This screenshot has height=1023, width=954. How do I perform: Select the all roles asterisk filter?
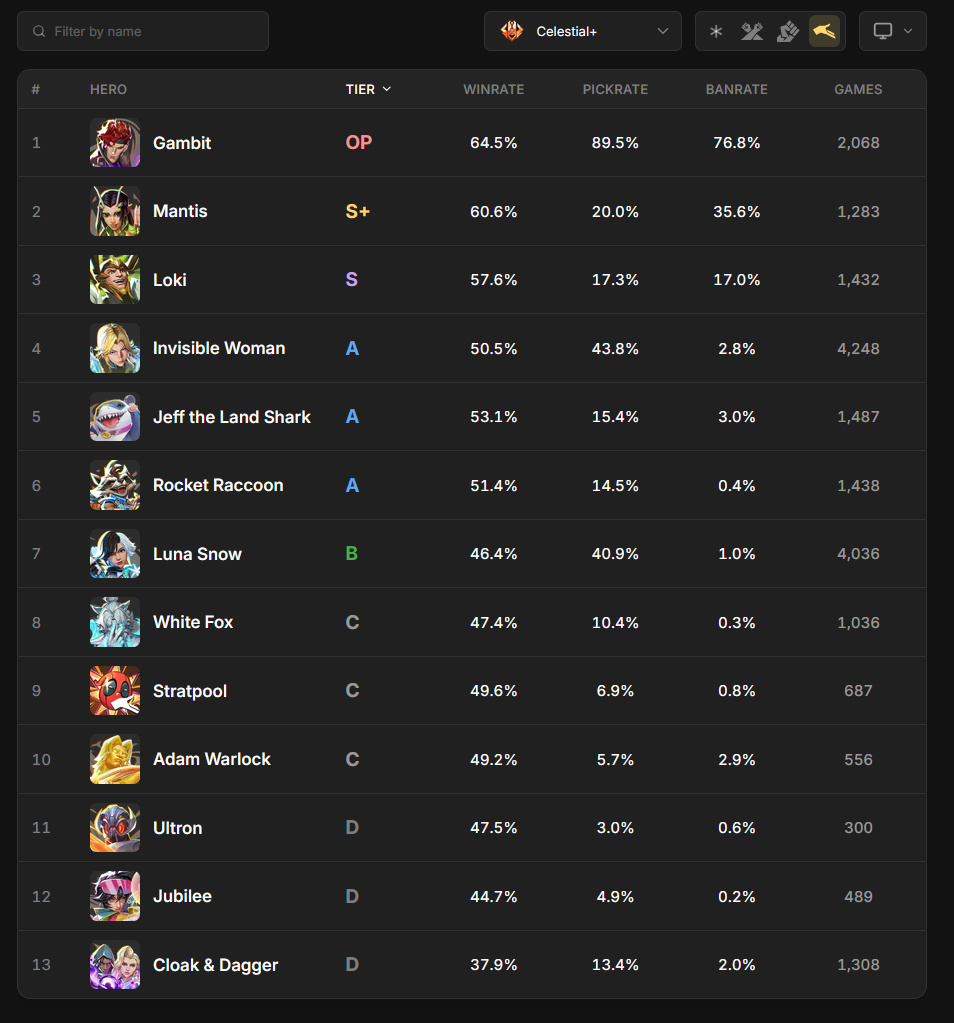coord(716,31)
